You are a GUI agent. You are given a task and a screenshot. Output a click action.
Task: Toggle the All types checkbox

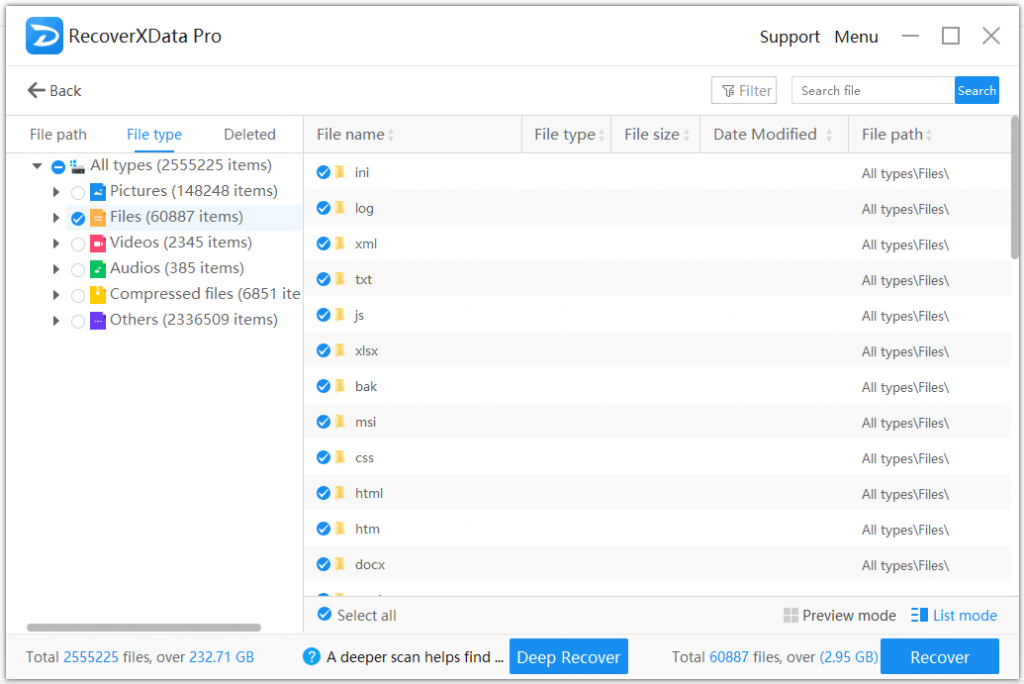[x=58, y=167]
